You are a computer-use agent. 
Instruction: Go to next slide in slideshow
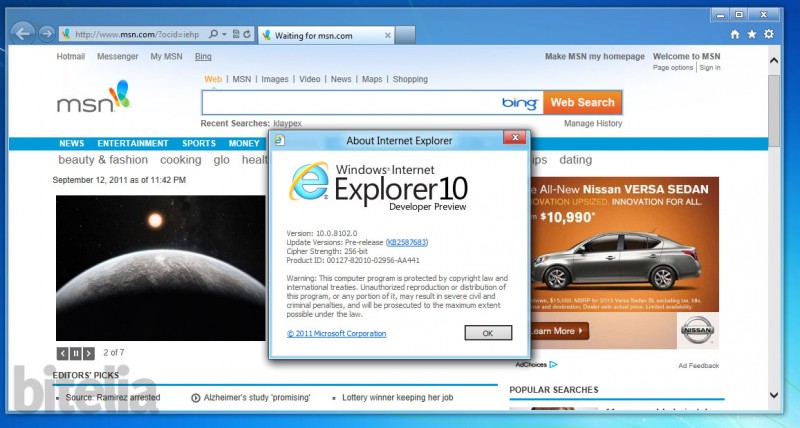[x=89, y=353]
